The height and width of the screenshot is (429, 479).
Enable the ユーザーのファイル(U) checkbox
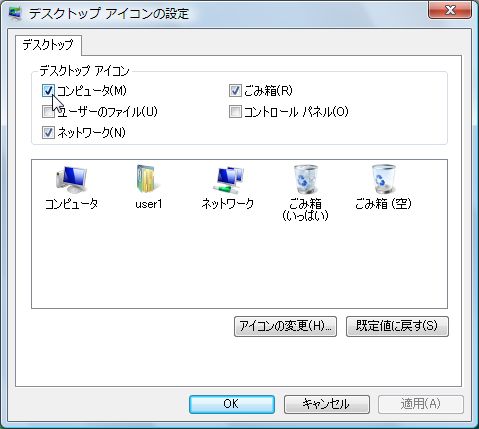click(x=48, y=112)
